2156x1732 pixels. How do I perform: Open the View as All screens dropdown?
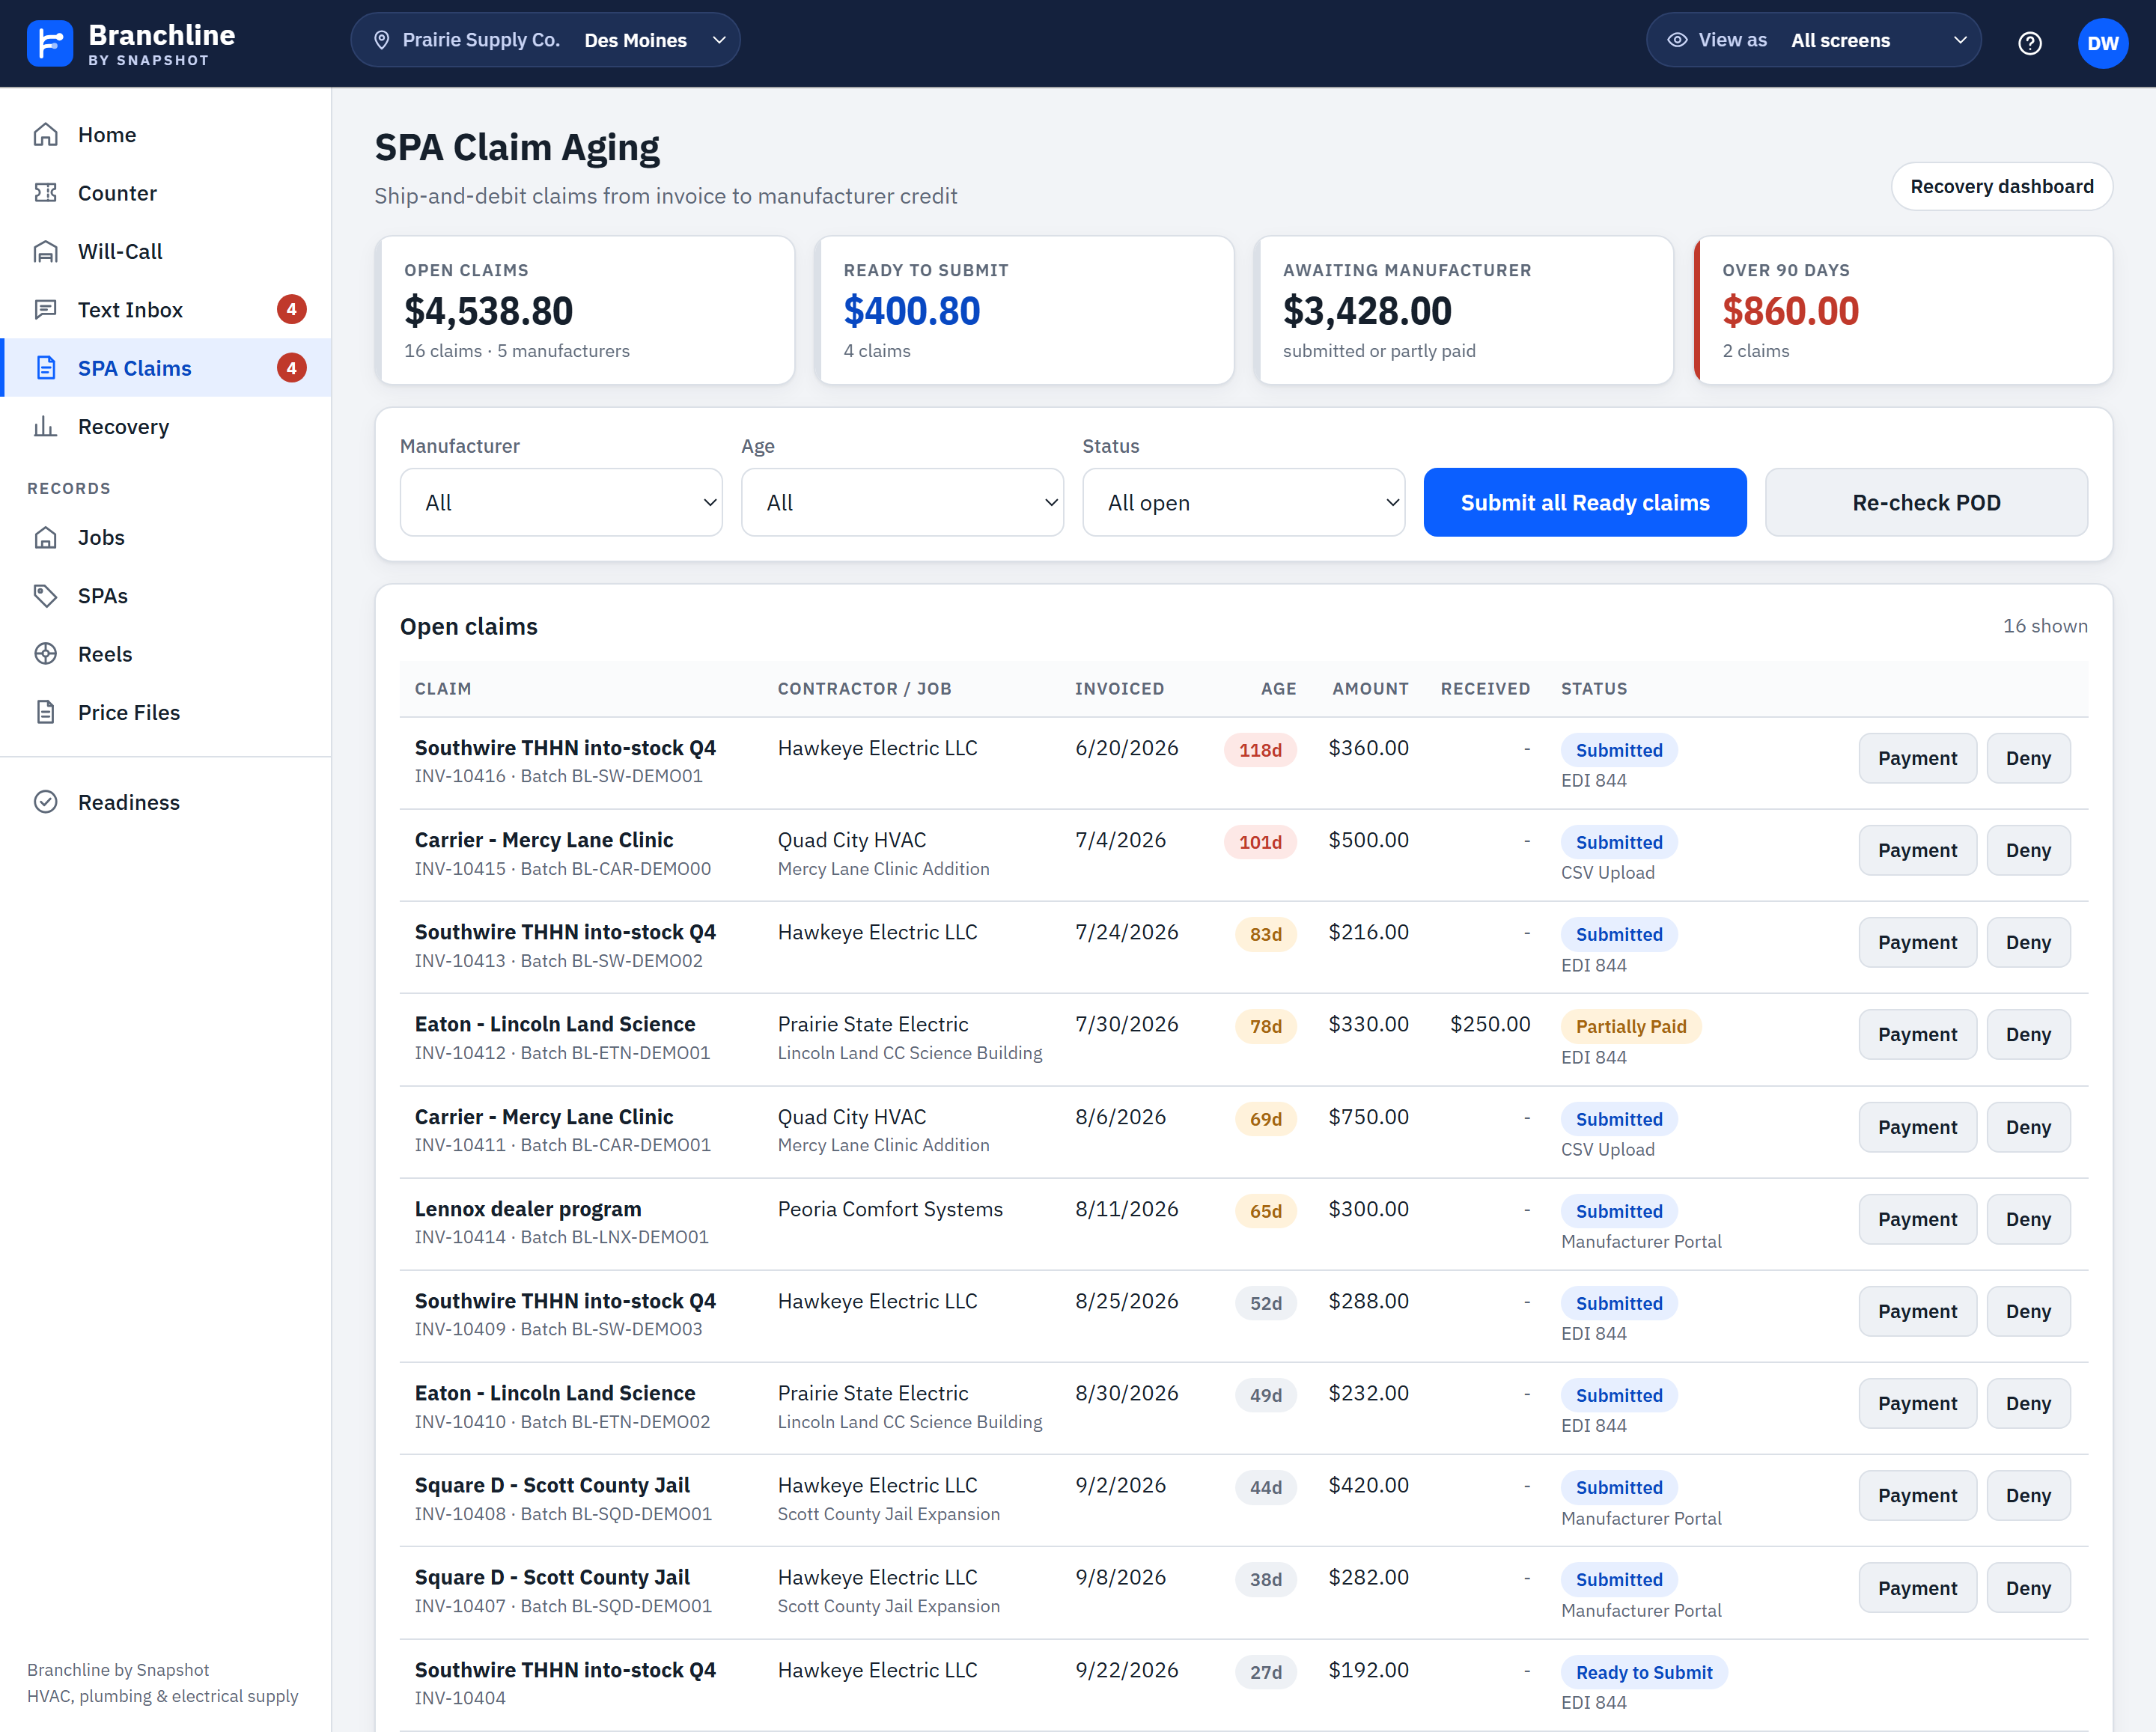tap(1813, 40)
